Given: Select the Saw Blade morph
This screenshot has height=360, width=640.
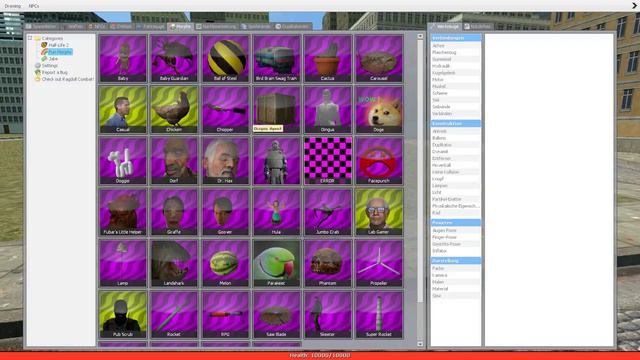Looking at the screenshot, I should (x=276, y=315).
